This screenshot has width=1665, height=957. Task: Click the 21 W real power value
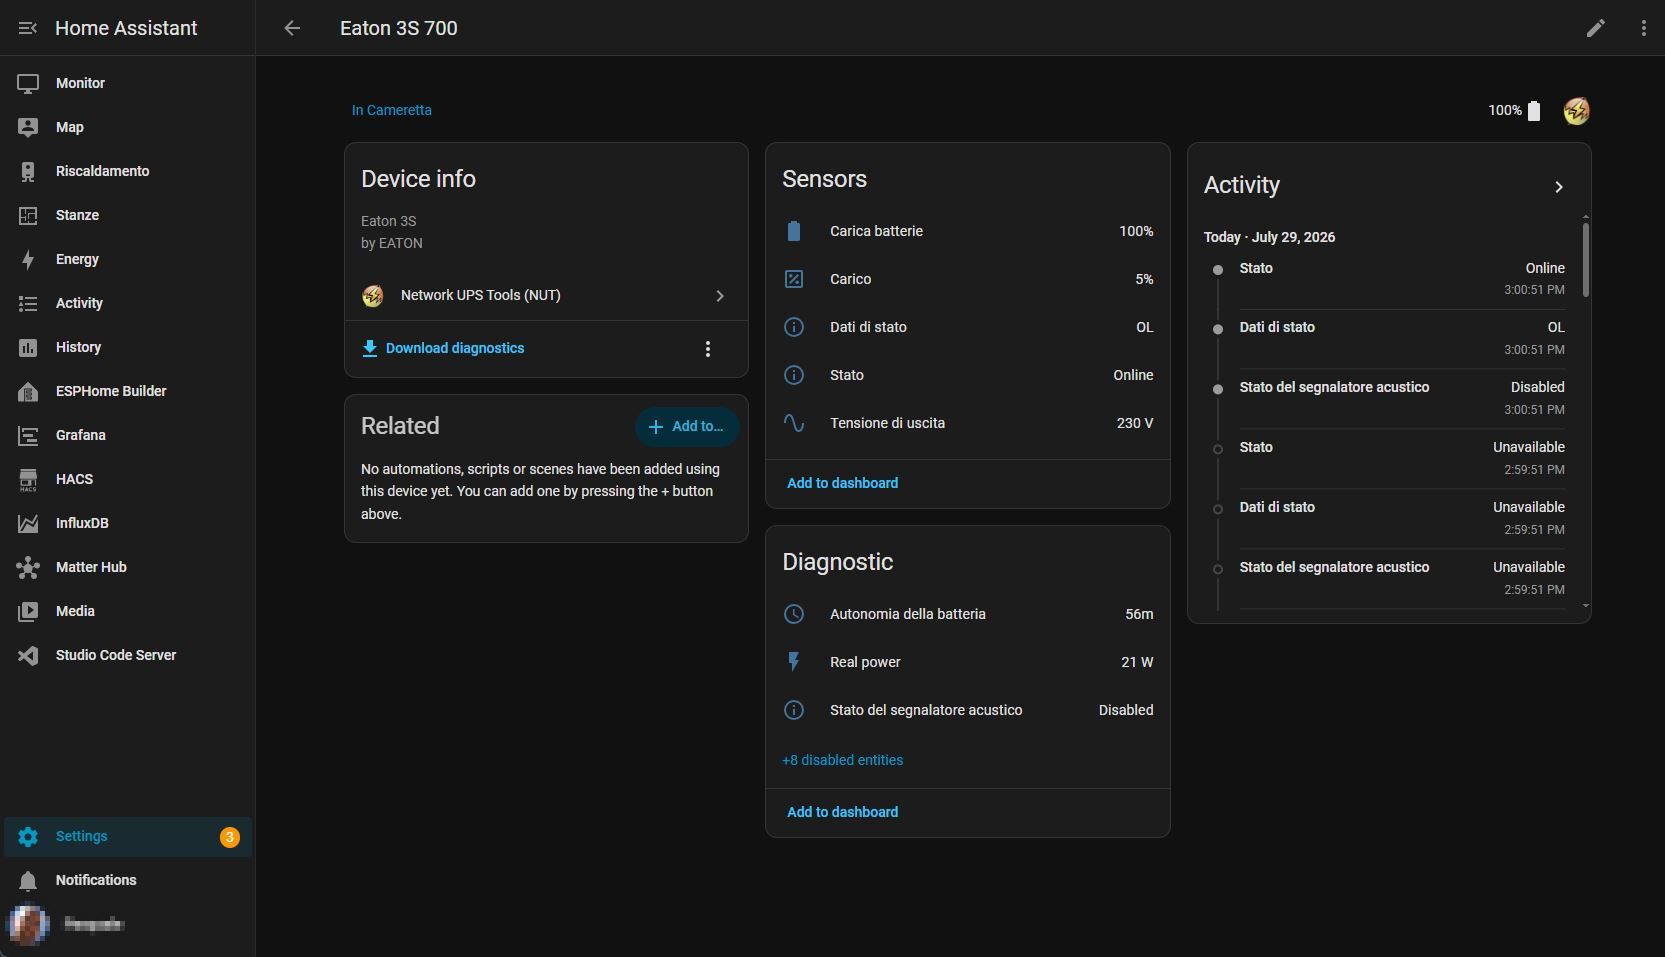coord(1137,662)
